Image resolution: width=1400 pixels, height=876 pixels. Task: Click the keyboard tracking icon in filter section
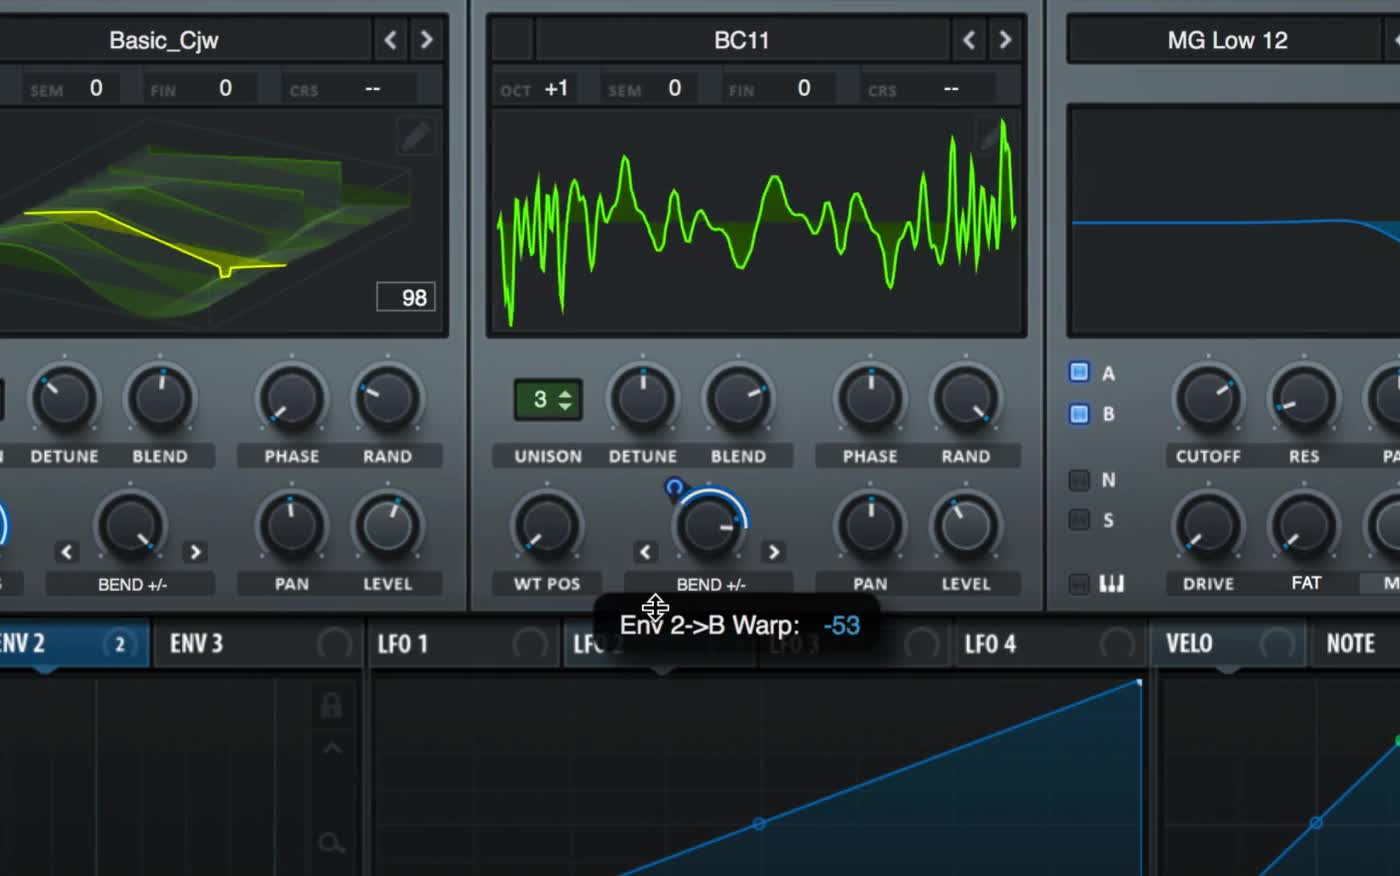(1111, 583)
